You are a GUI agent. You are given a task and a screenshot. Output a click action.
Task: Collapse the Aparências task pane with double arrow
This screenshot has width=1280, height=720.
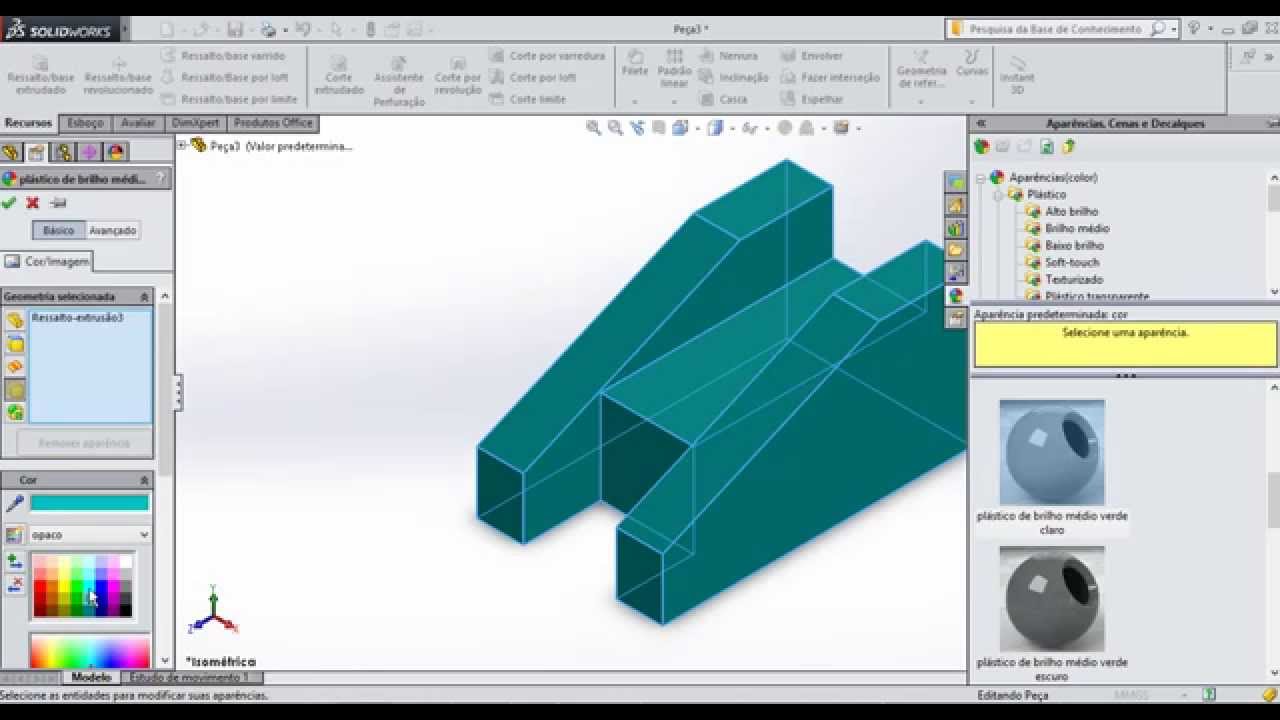point(981,124)
